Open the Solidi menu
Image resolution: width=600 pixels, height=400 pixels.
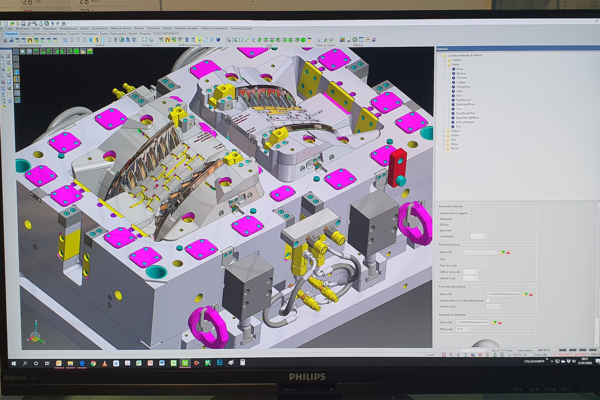[x=36, y=28]
